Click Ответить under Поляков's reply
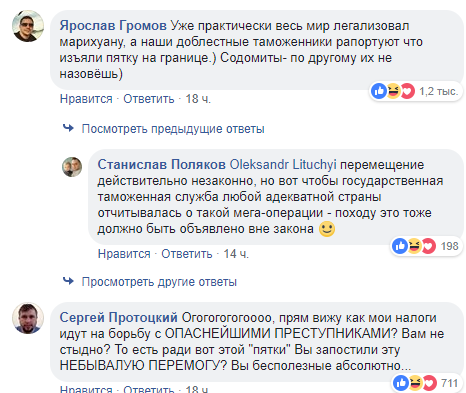The width and height of the screenshot is (466, 393). tap(187, 254)
